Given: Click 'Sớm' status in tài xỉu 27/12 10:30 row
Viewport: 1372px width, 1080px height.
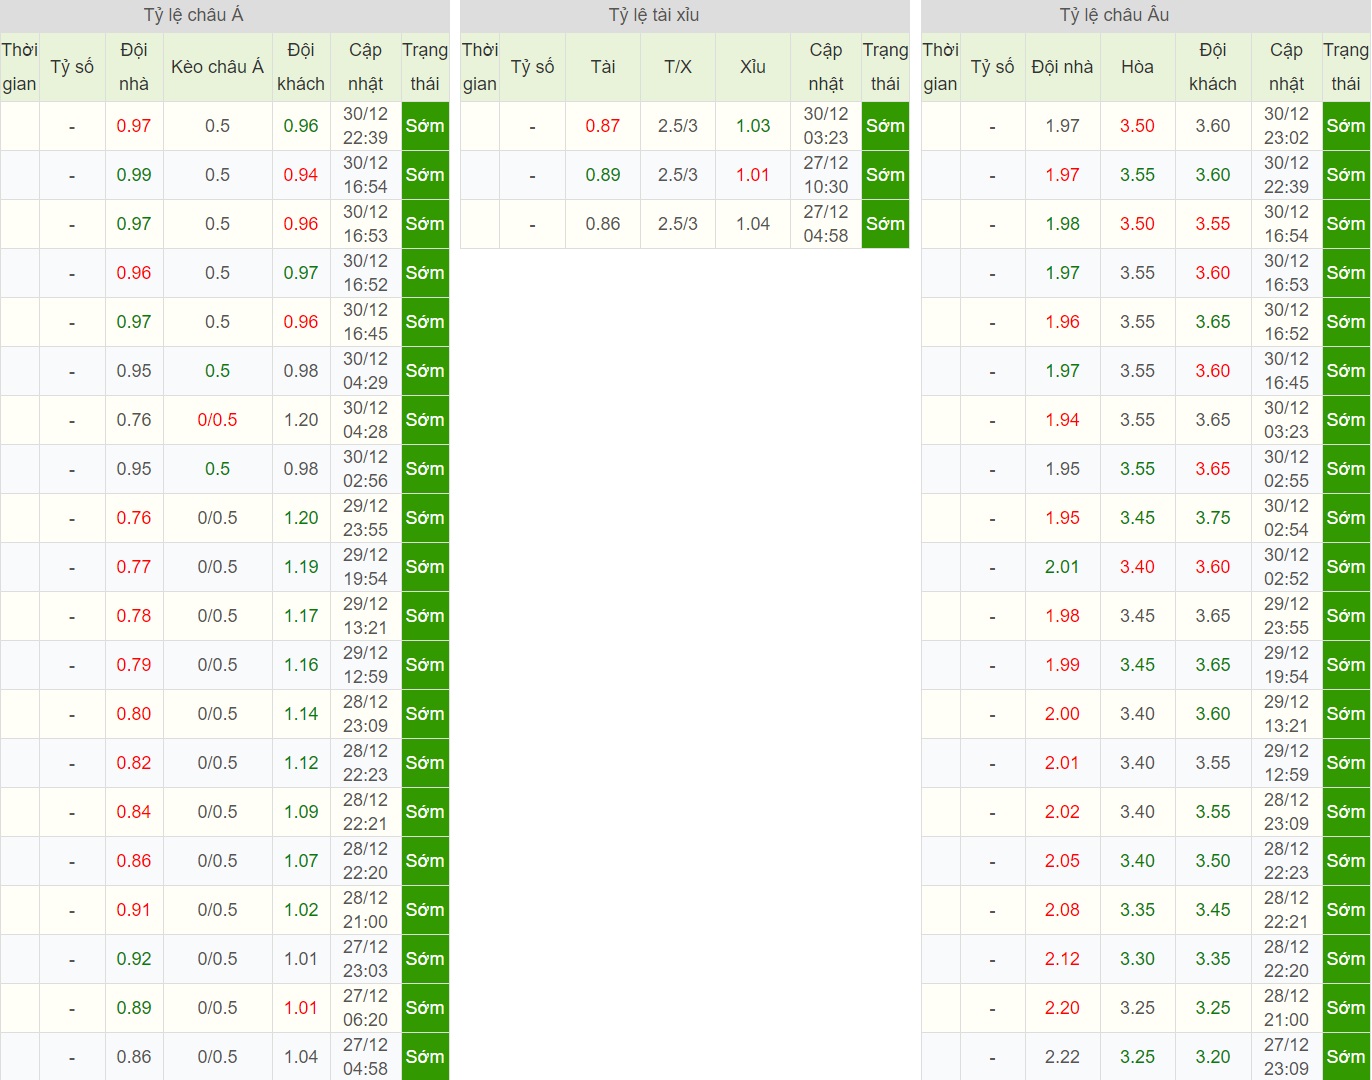Looking at the screenshot, I should point(885,175).
